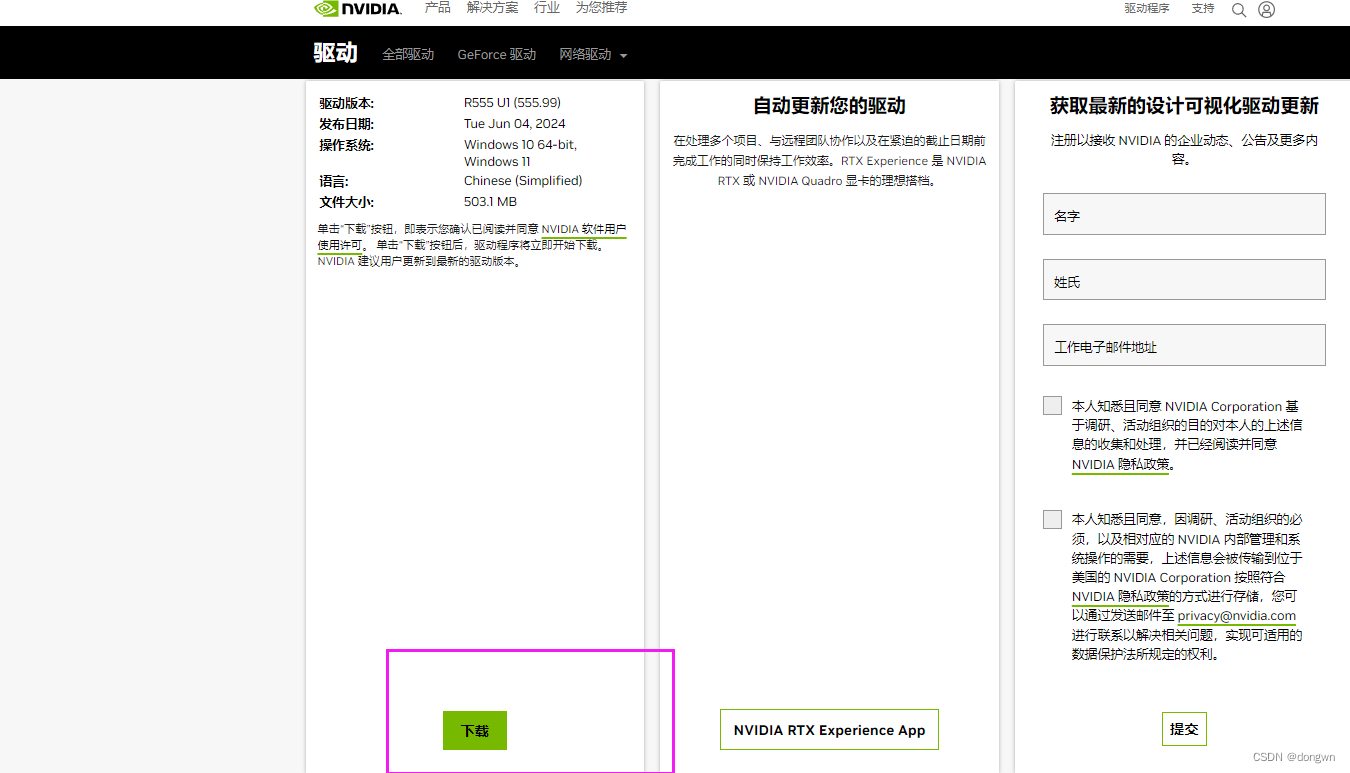The width and height of the screenshot is (1350, 773).
Task: Click the 发布日期 label
Action: click(346, 124)
